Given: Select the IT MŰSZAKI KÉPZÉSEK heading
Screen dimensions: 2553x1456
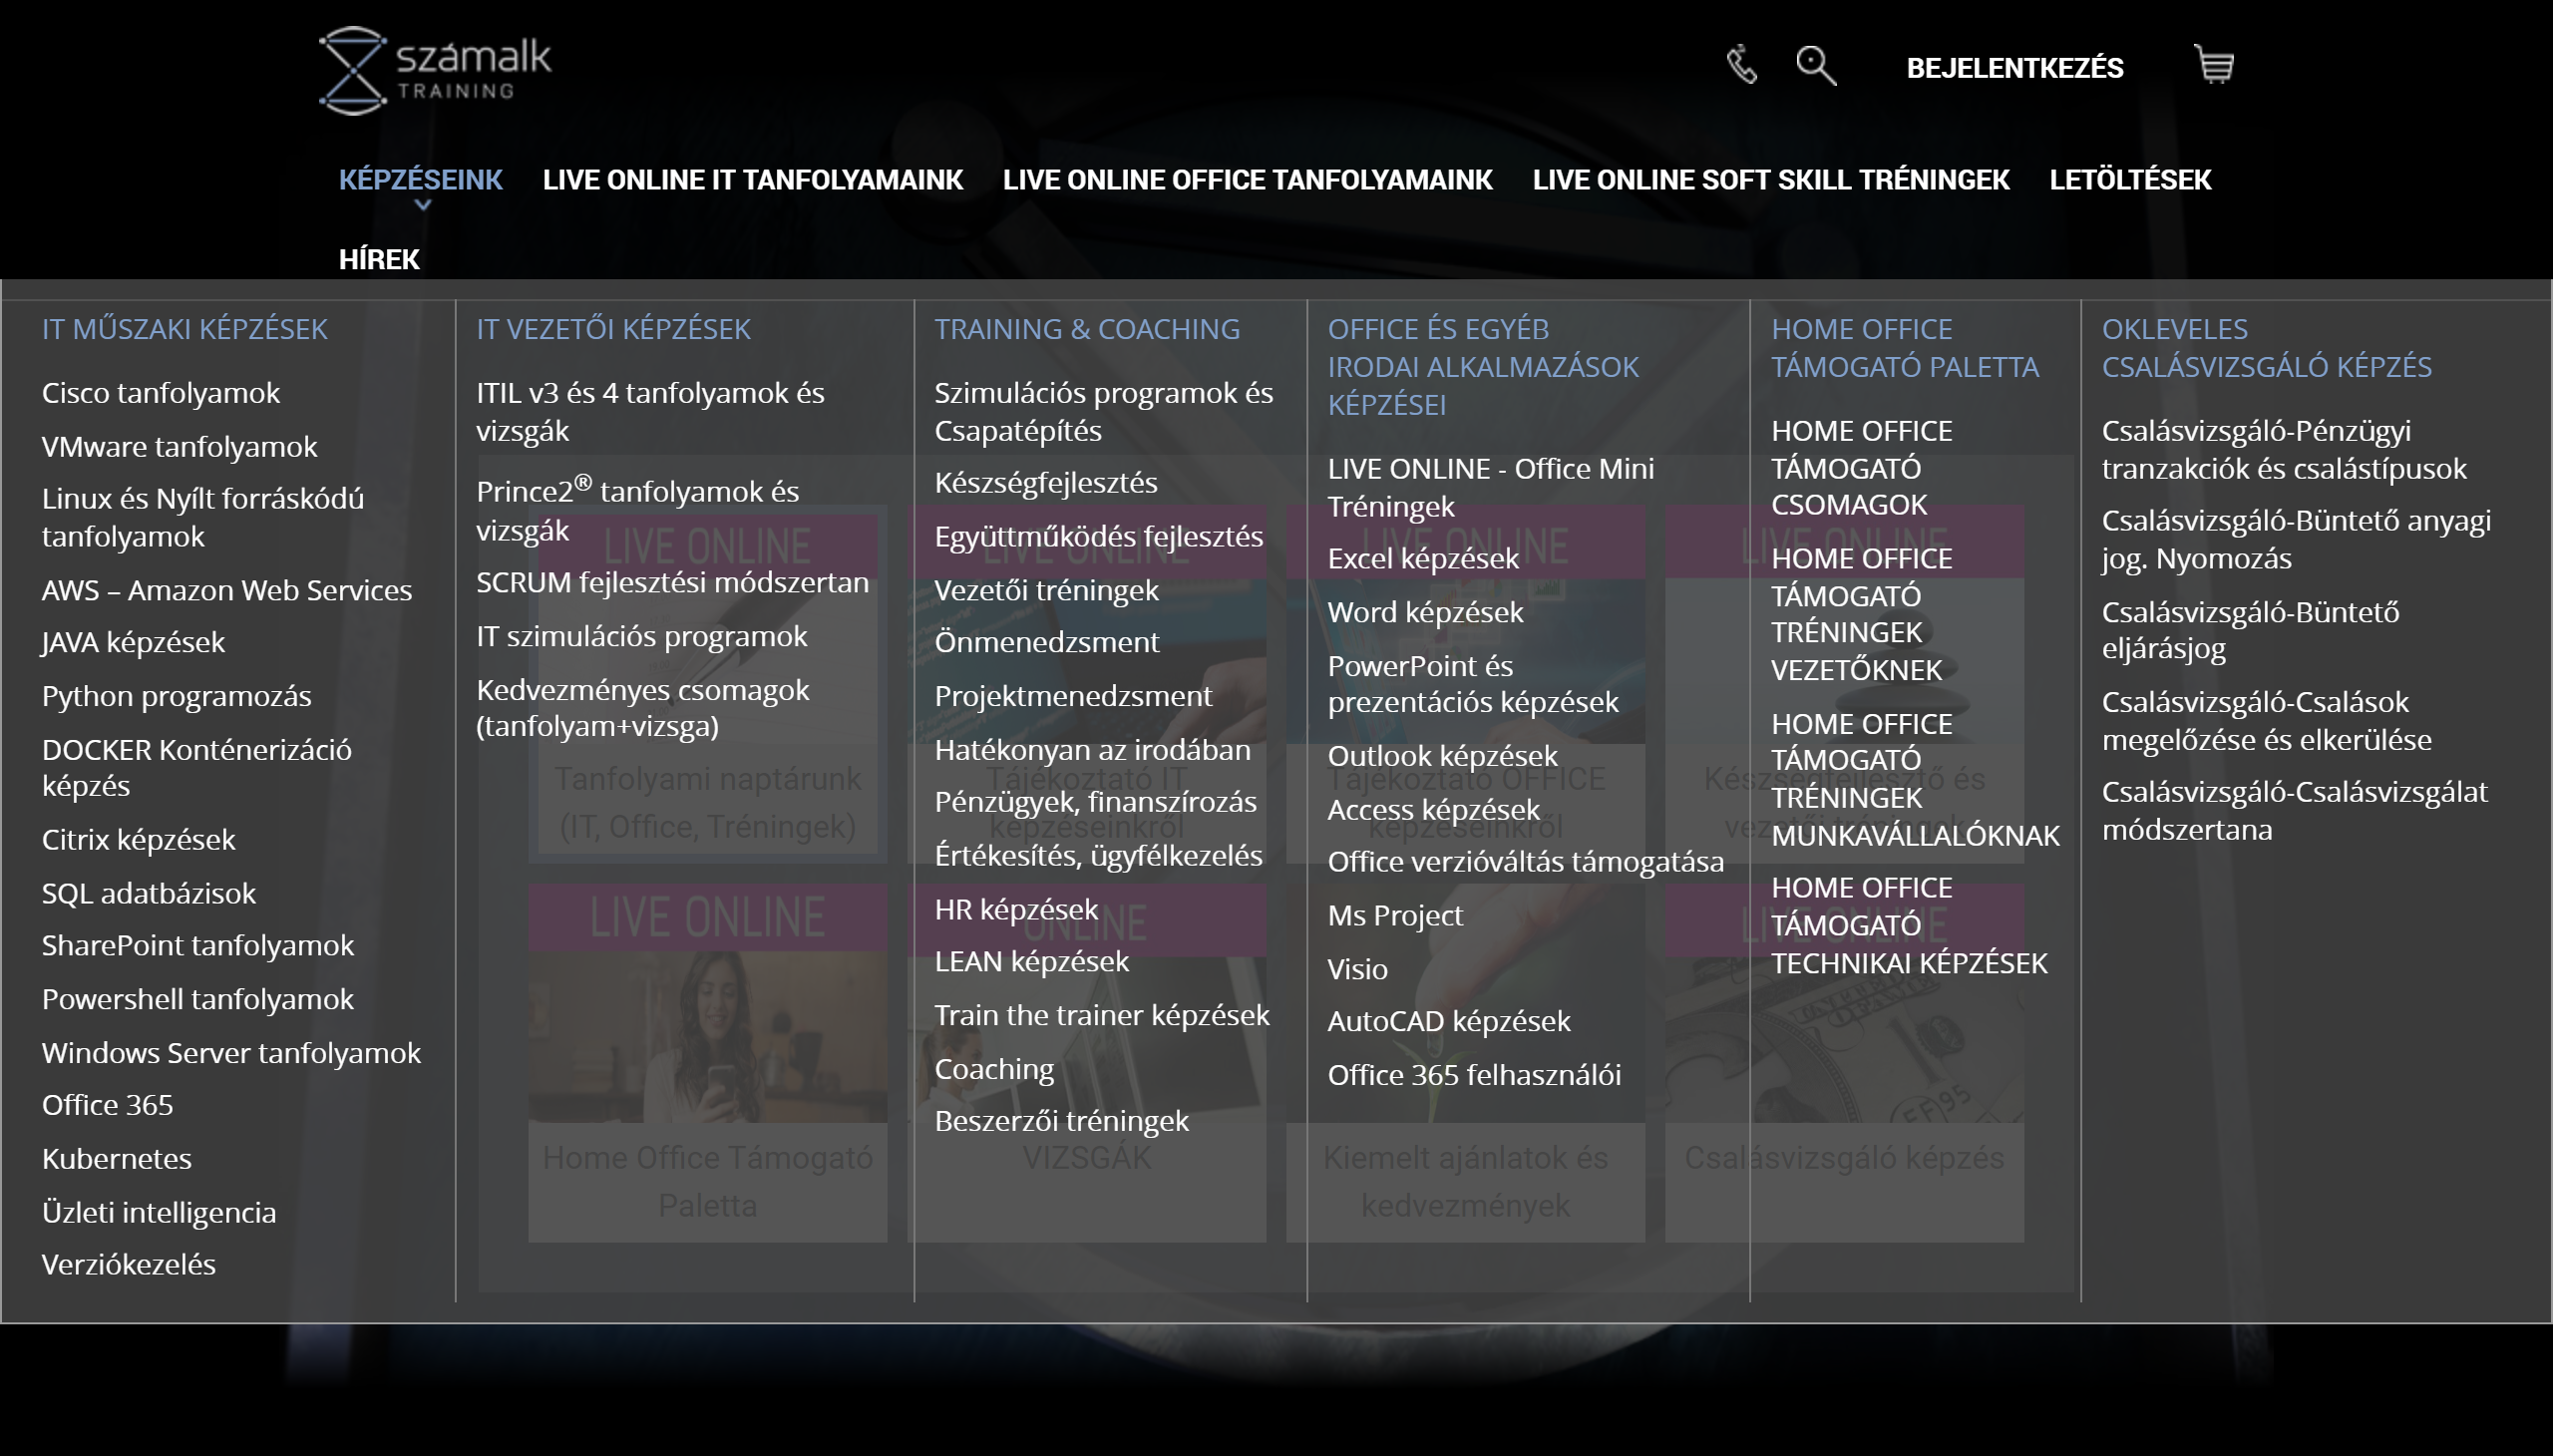Looking at the screenshot, I should pyautogui.click(x=185, y=329).
